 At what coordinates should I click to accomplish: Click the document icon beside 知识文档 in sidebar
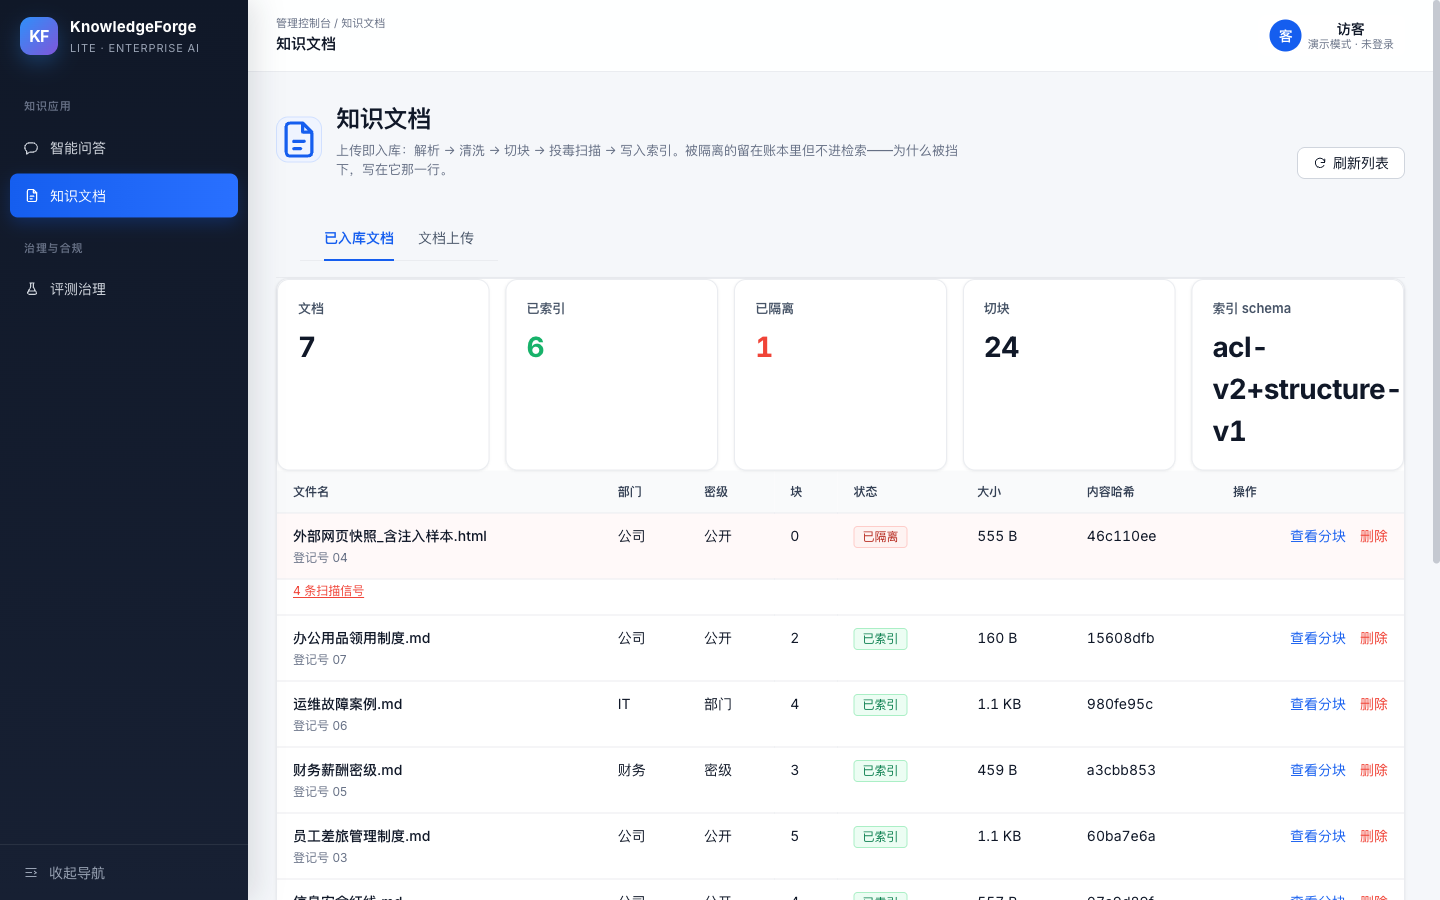coord(32,196)
